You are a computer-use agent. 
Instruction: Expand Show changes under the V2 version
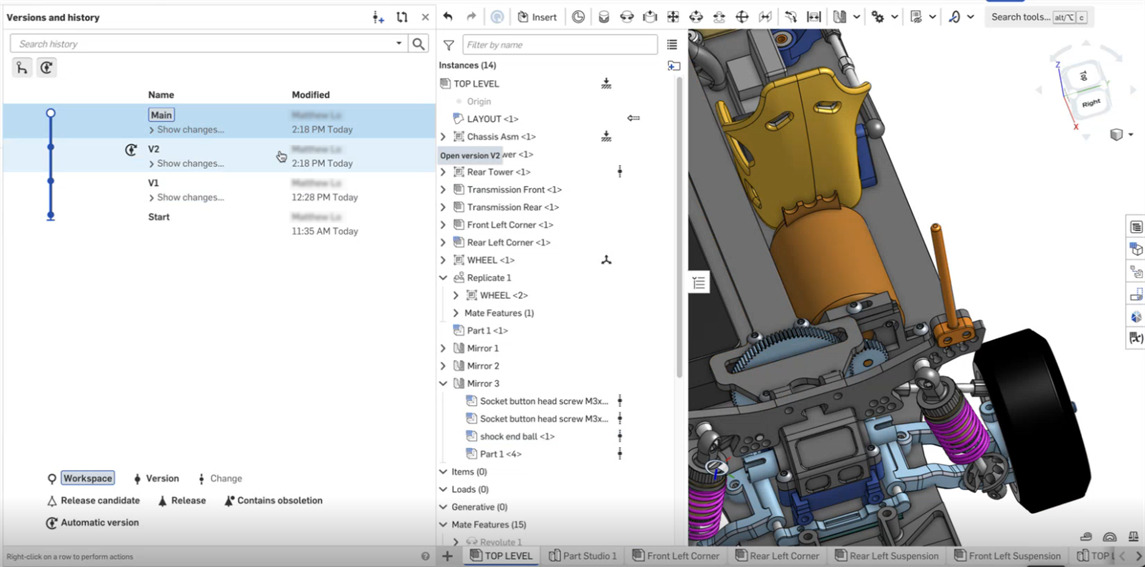185,163
